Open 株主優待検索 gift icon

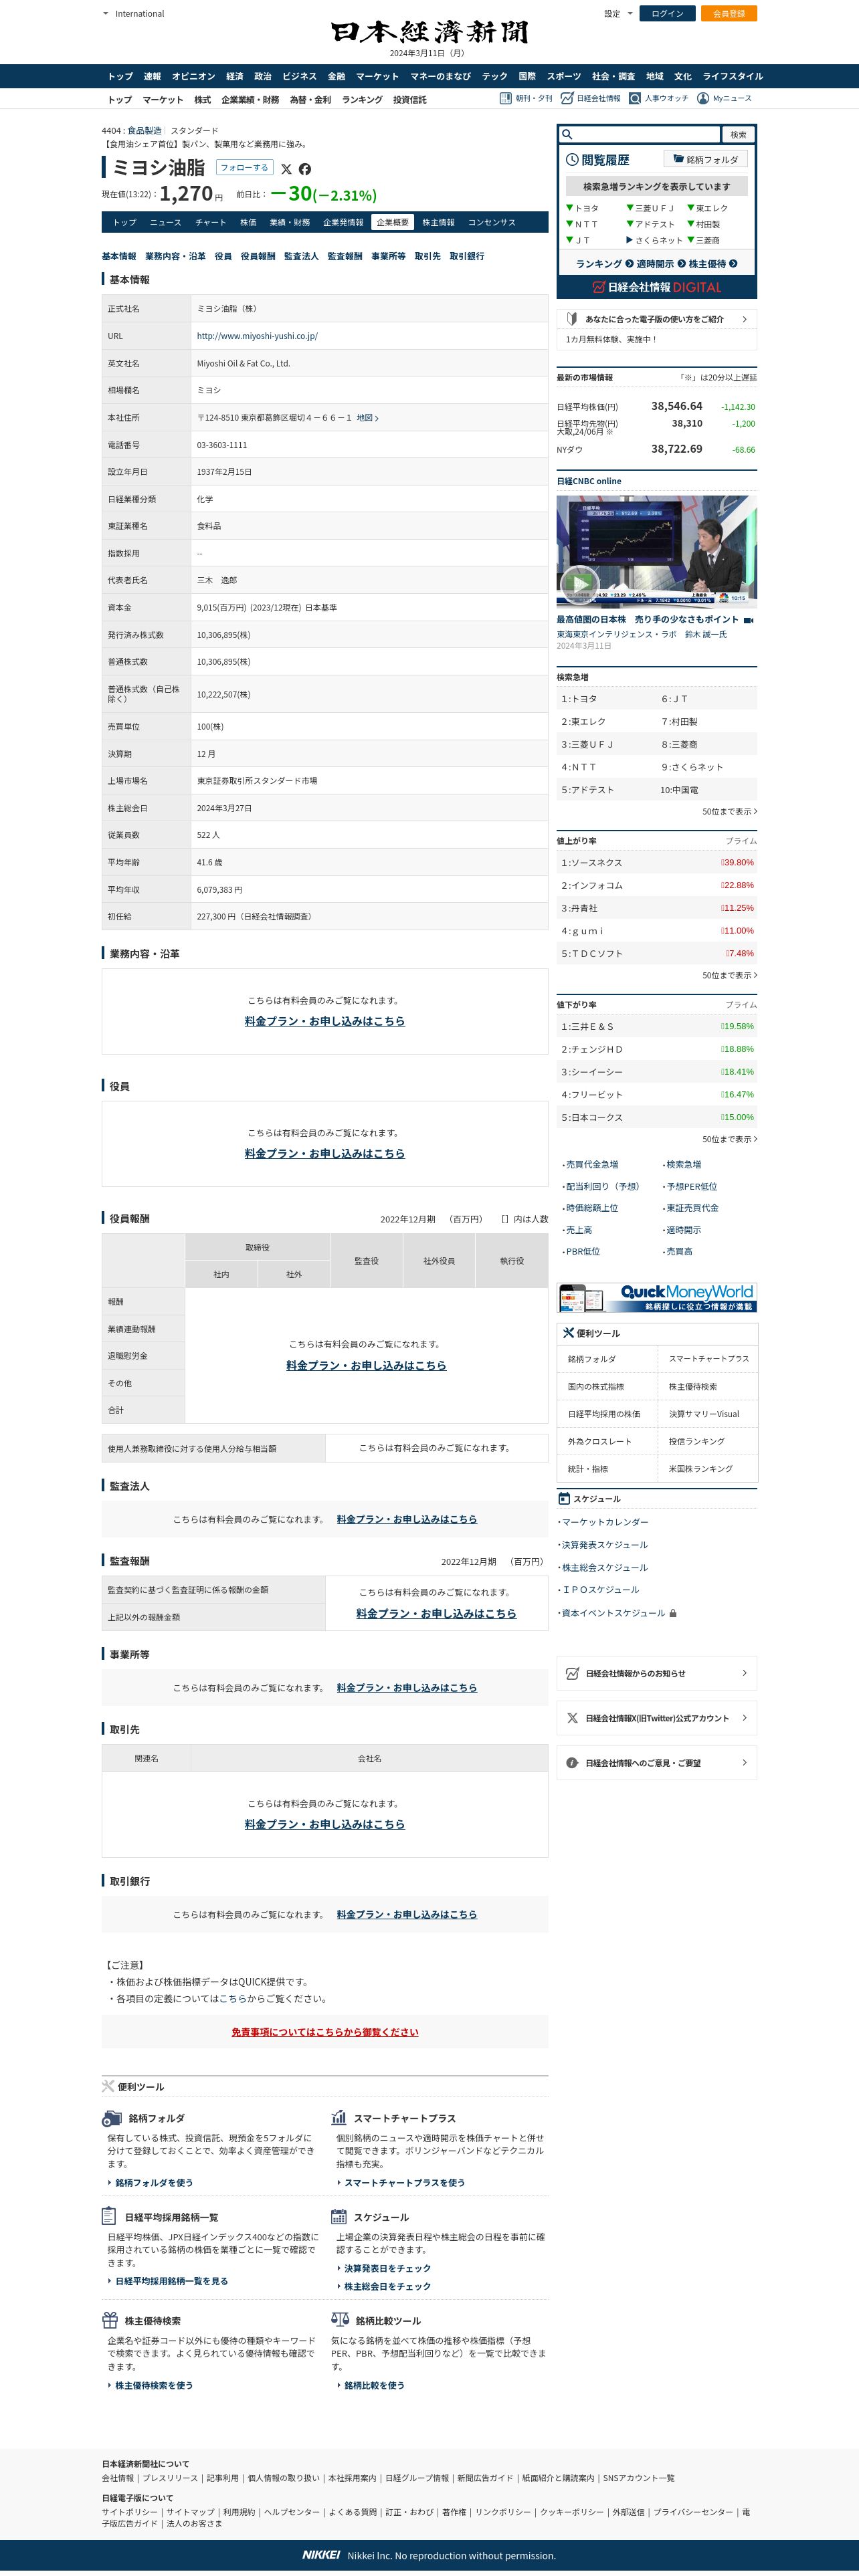click(x=110, y=2320)
